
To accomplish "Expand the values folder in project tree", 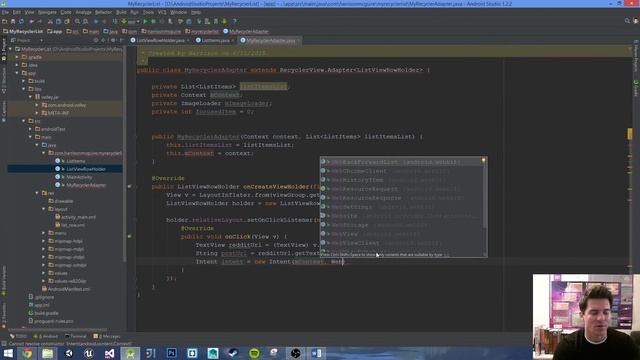I will coord(43,273).
